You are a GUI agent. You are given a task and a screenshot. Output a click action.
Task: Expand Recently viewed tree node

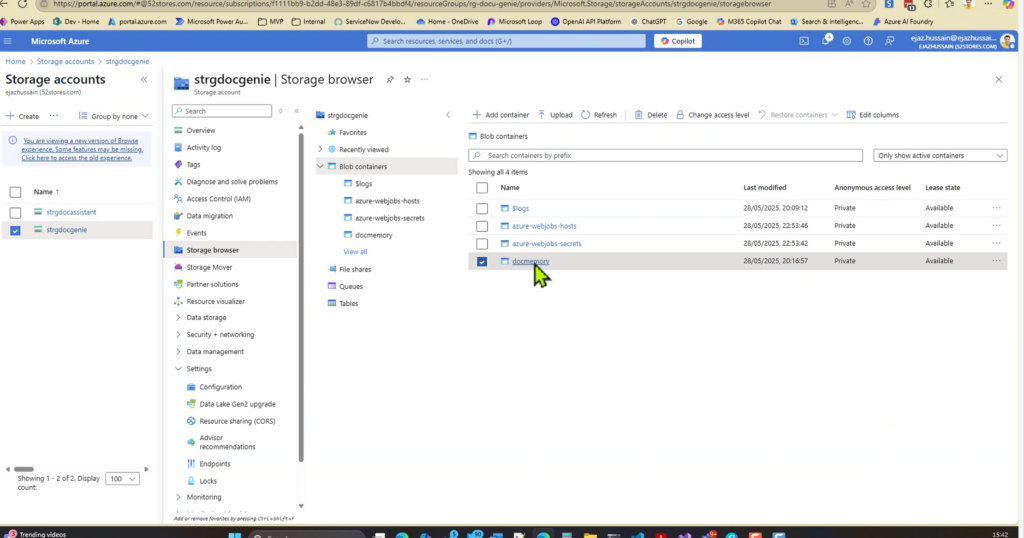[x=320, y=150]
